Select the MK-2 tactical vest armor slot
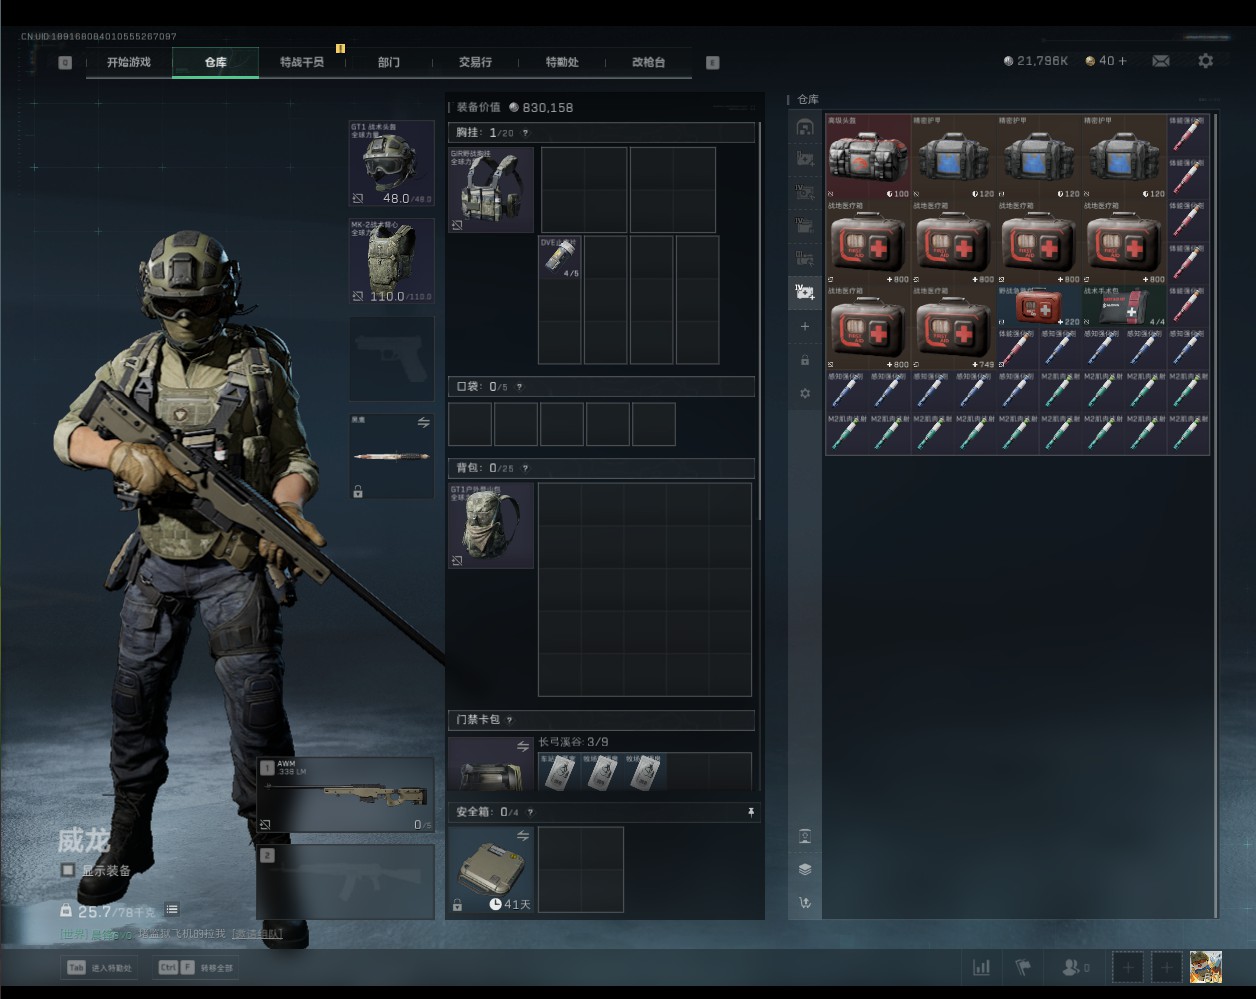This screenshot has width=1256, height=999. (x=391, y=261)
